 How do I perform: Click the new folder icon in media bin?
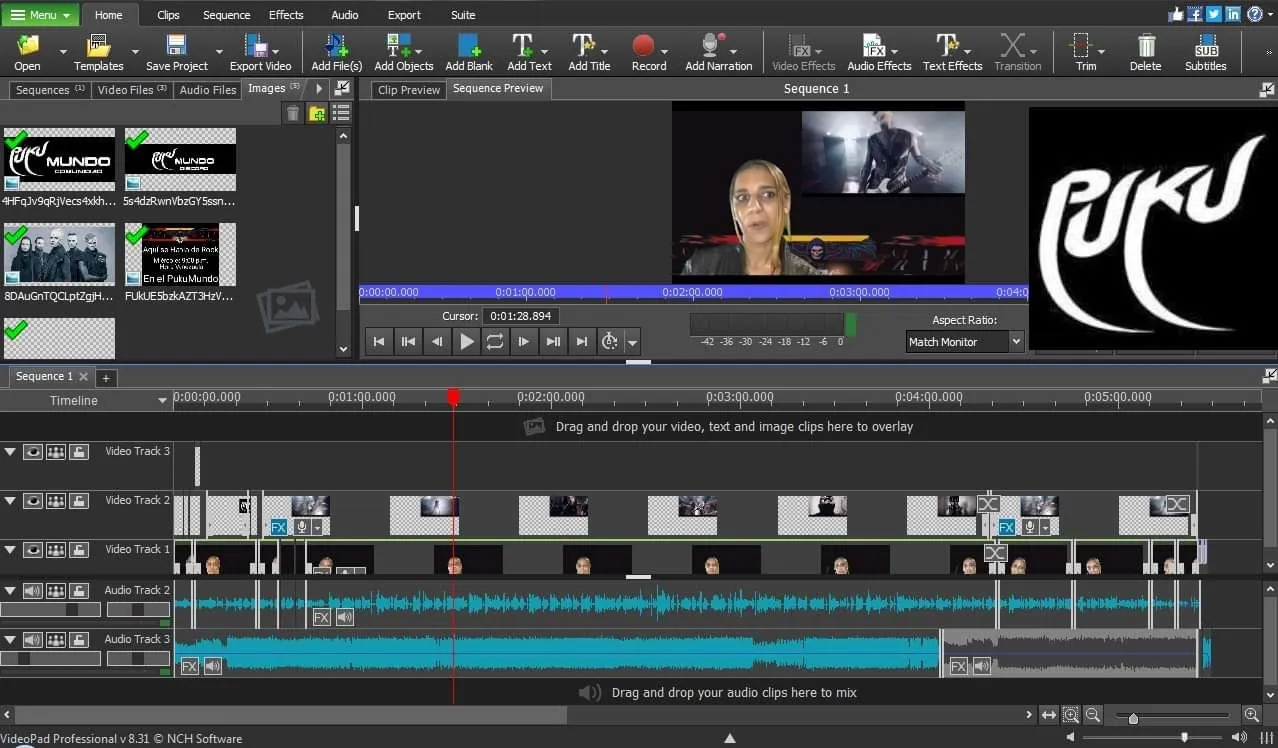[317, 113]
